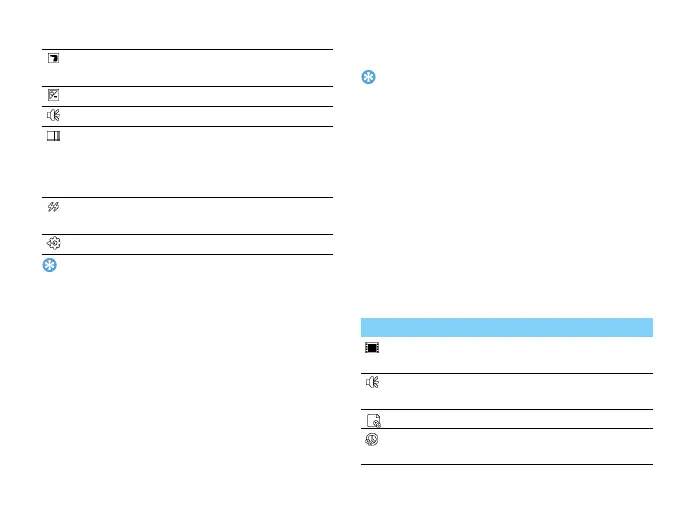The image size is (680, 510).
Task: Select the document with gear icon
Action: point(373,421)
